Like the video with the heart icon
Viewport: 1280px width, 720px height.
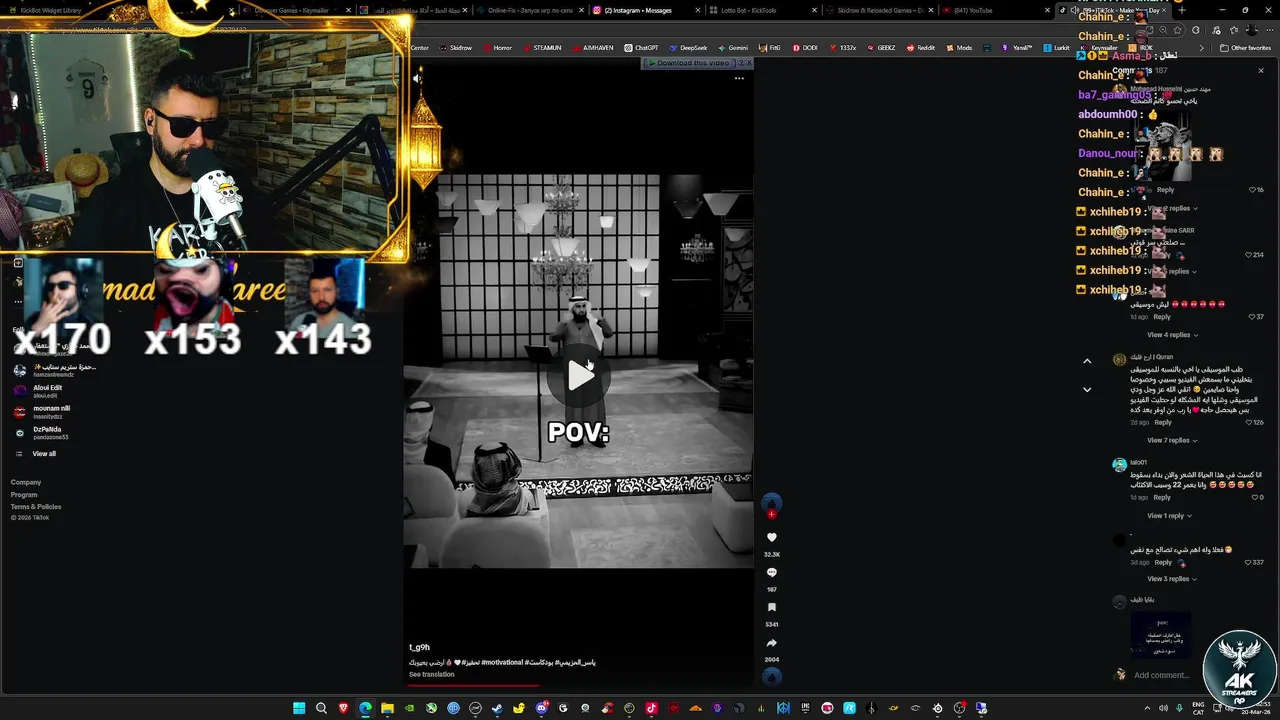pyautogui.click(x=771, y=538)
